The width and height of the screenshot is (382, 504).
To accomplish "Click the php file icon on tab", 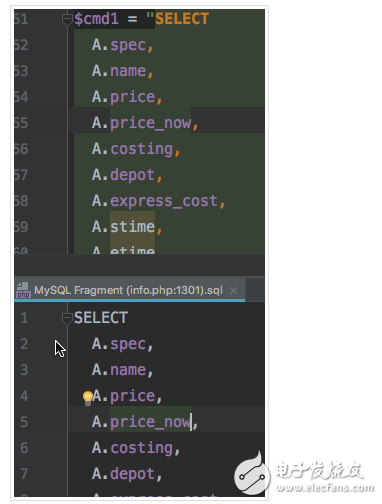I will [x=23, y=290].
